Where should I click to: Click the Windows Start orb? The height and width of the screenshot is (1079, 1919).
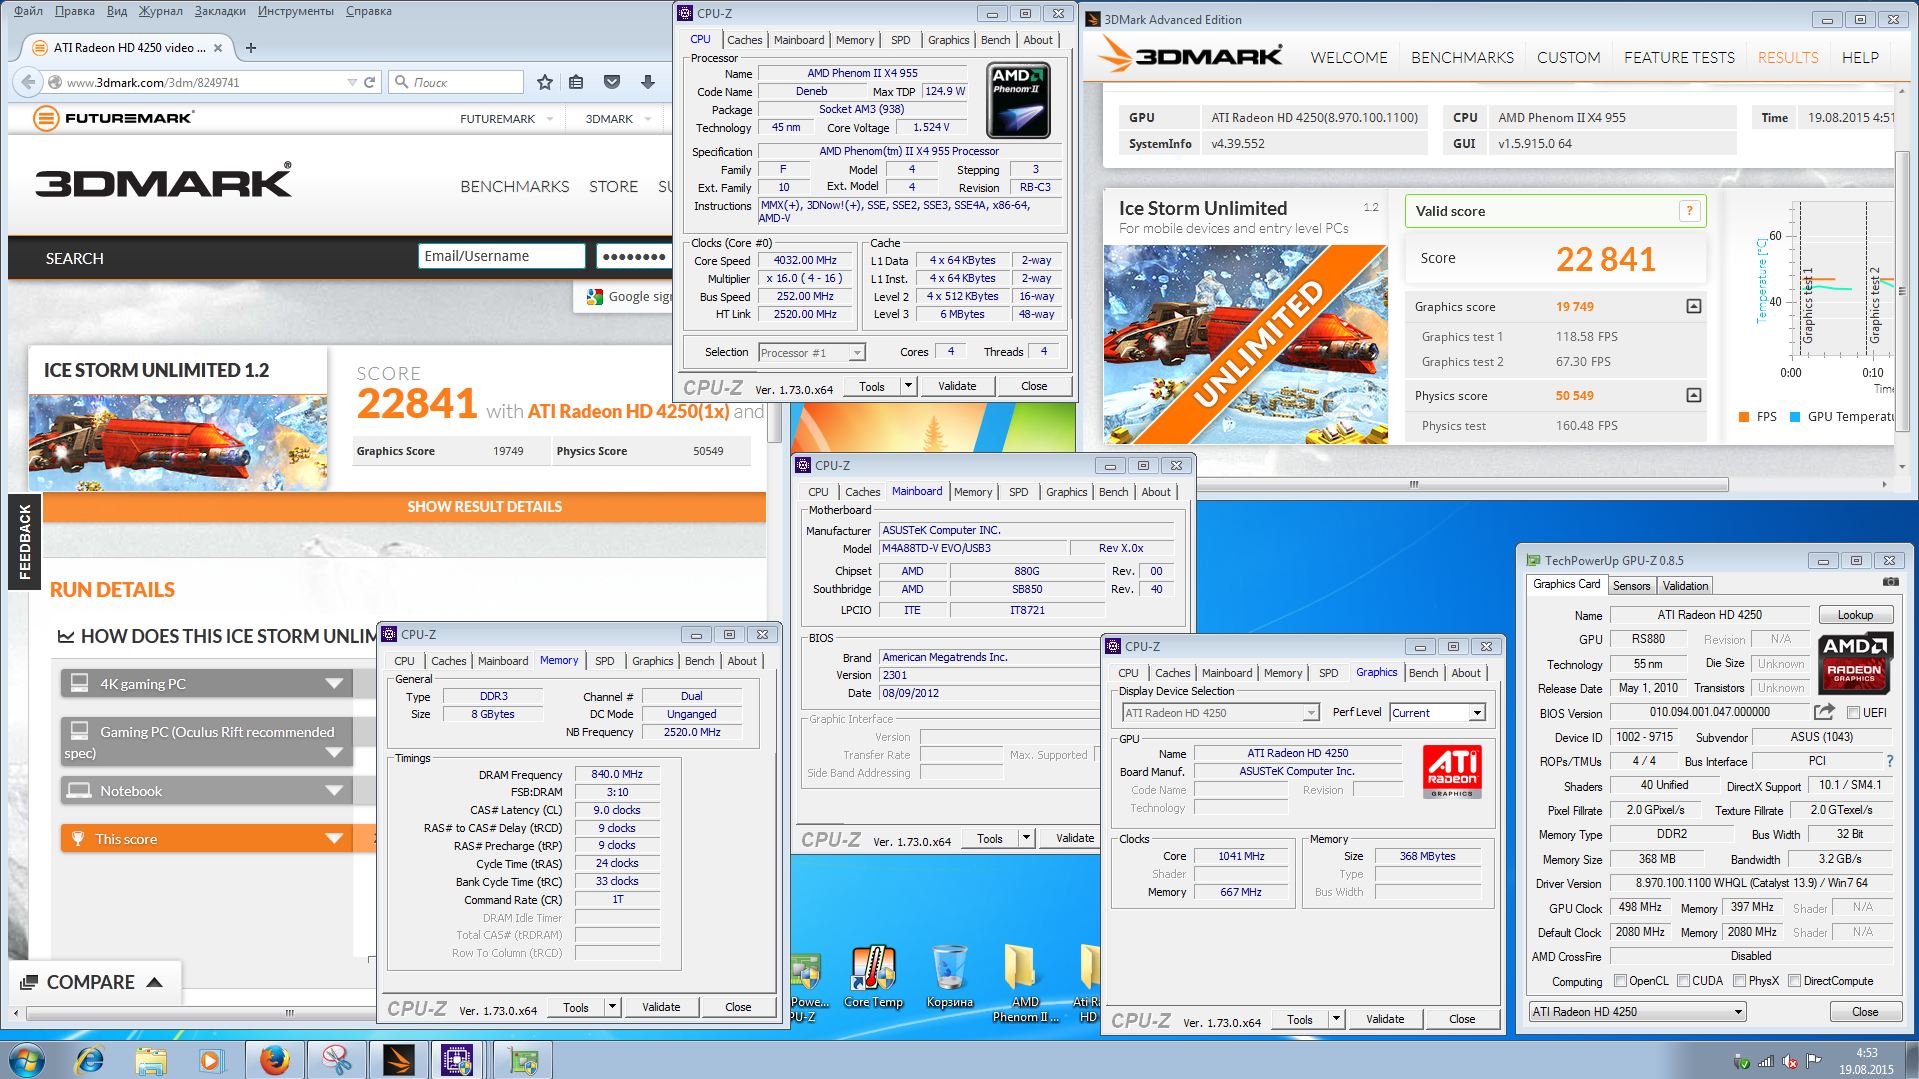27,1059
